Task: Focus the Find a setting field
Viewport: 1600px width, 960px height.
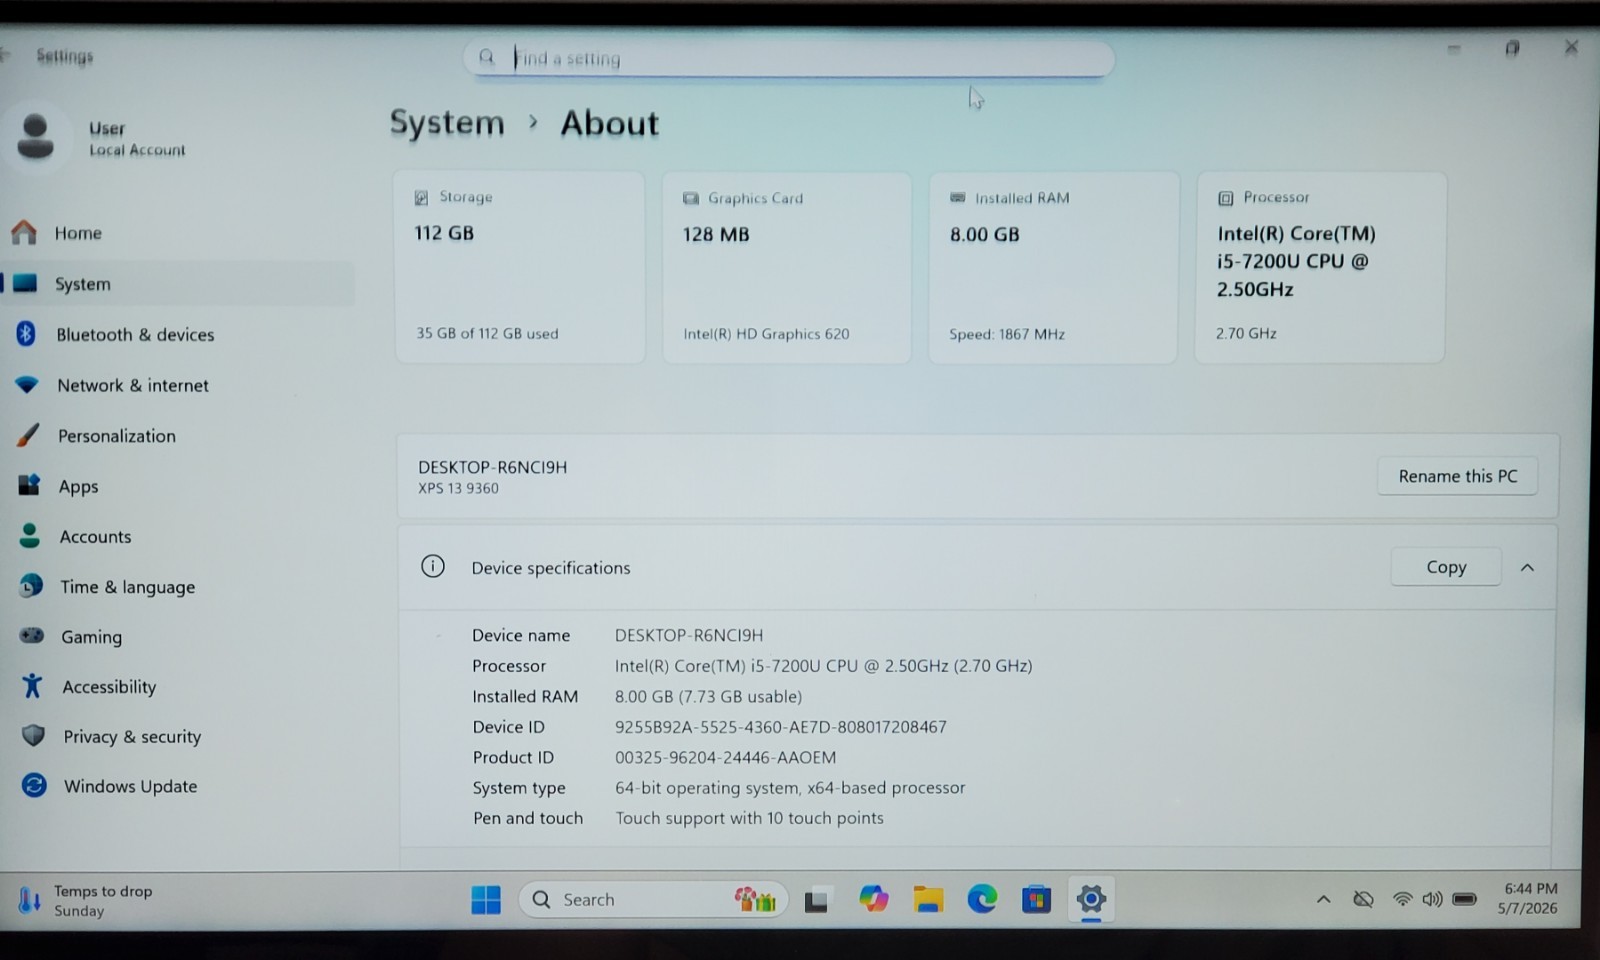Action: point(789,58)
